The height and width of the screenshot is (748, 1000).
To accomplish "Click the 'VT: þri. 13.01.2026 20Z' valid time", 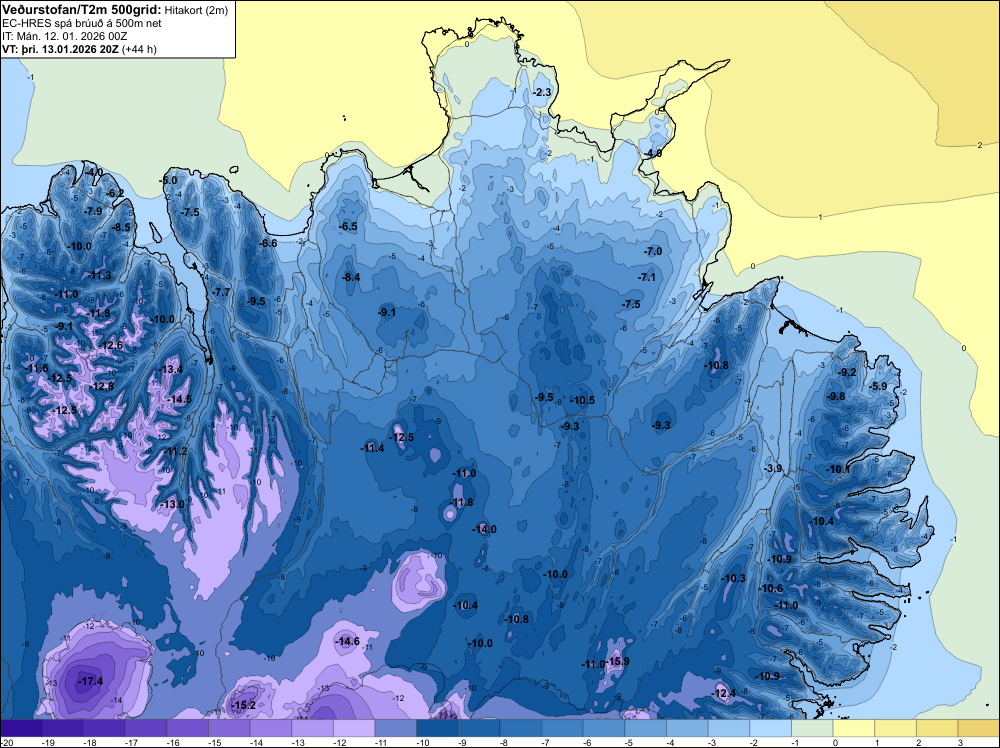I will 61,49.
